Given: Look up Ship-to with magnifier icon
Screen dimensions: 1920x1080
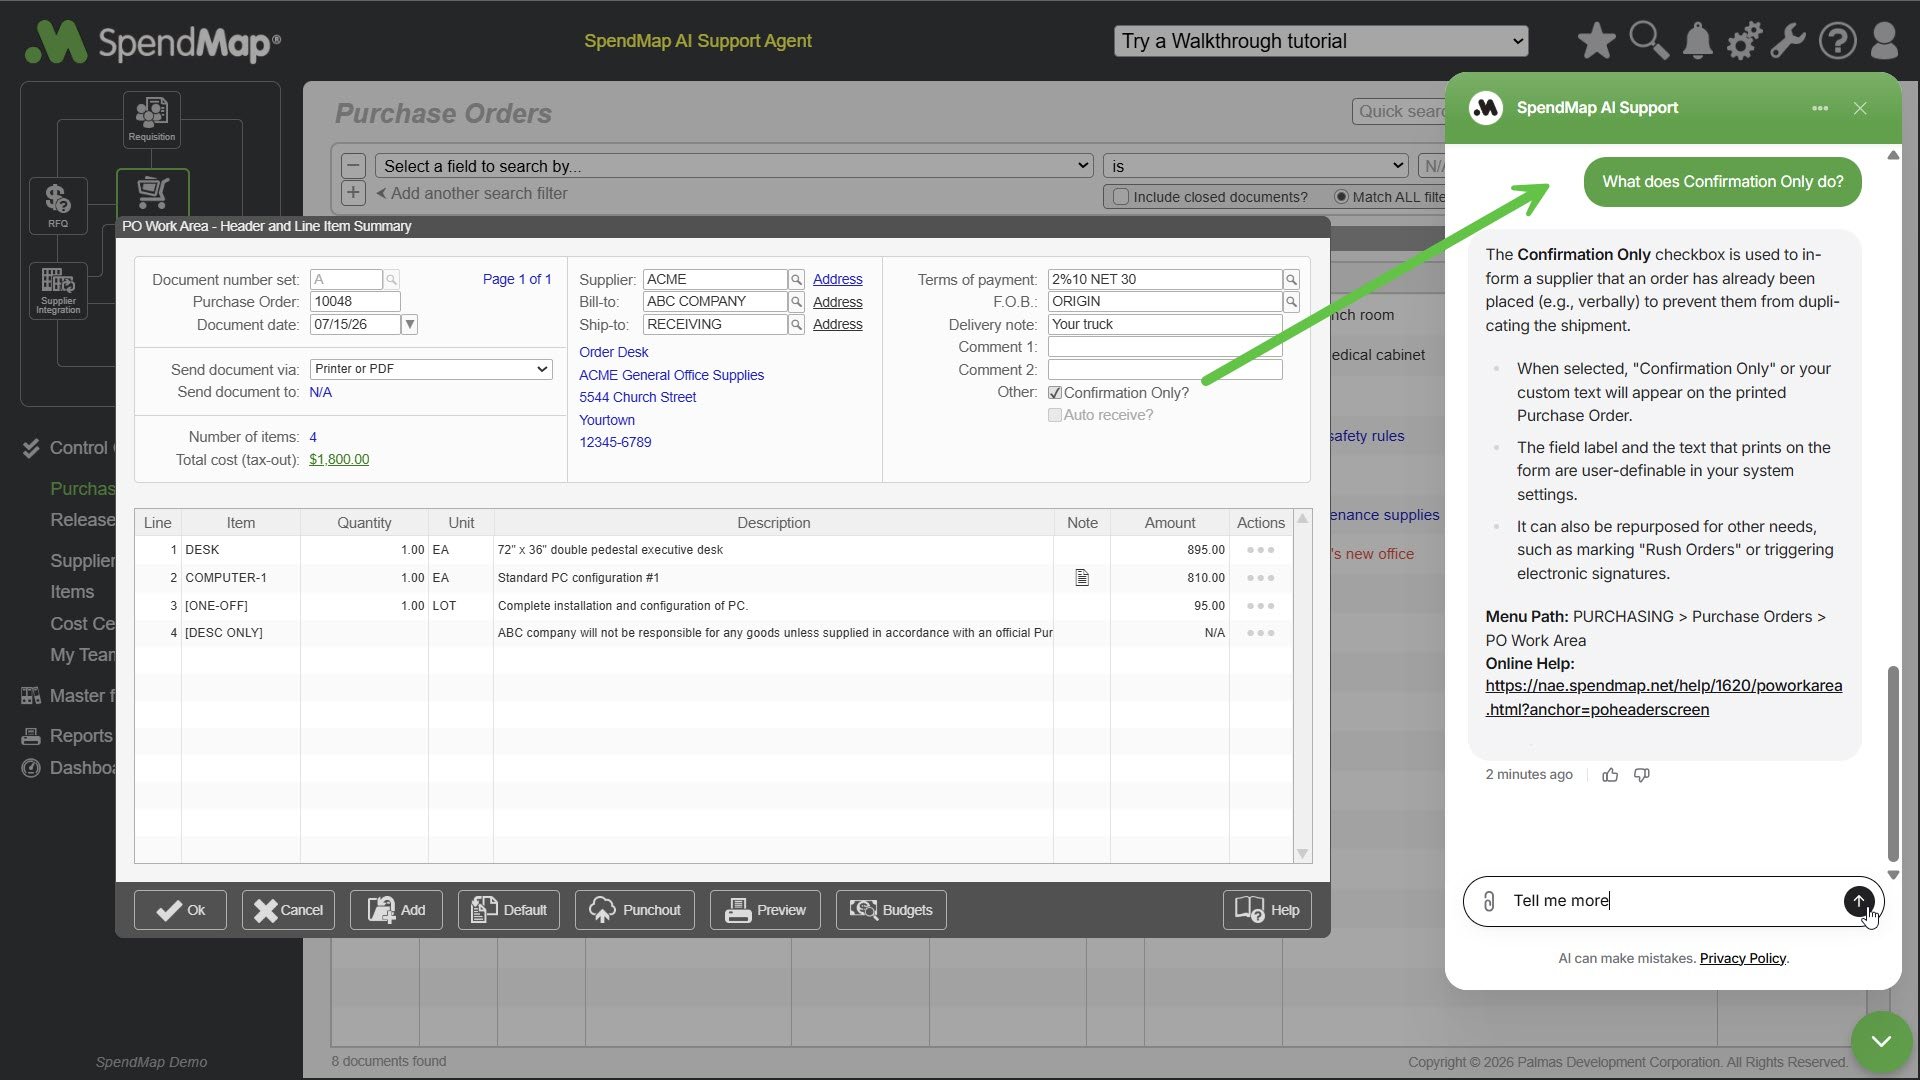Looking at the screenshot, I should click(x=796, y=325).
